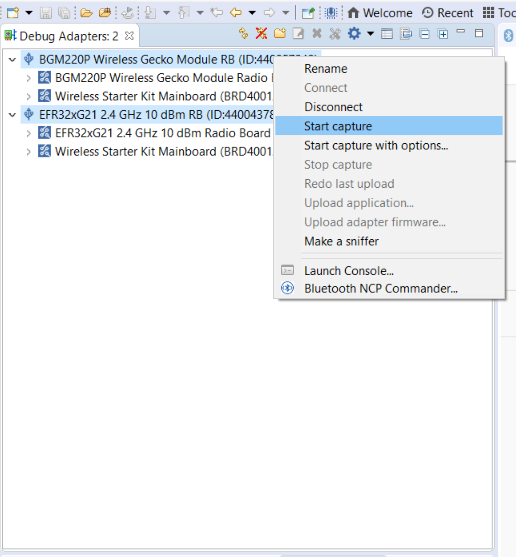Screen dimensions: 516x557
Task: Click the blue chip icon in the top toolbar
Action: [331, 13]
